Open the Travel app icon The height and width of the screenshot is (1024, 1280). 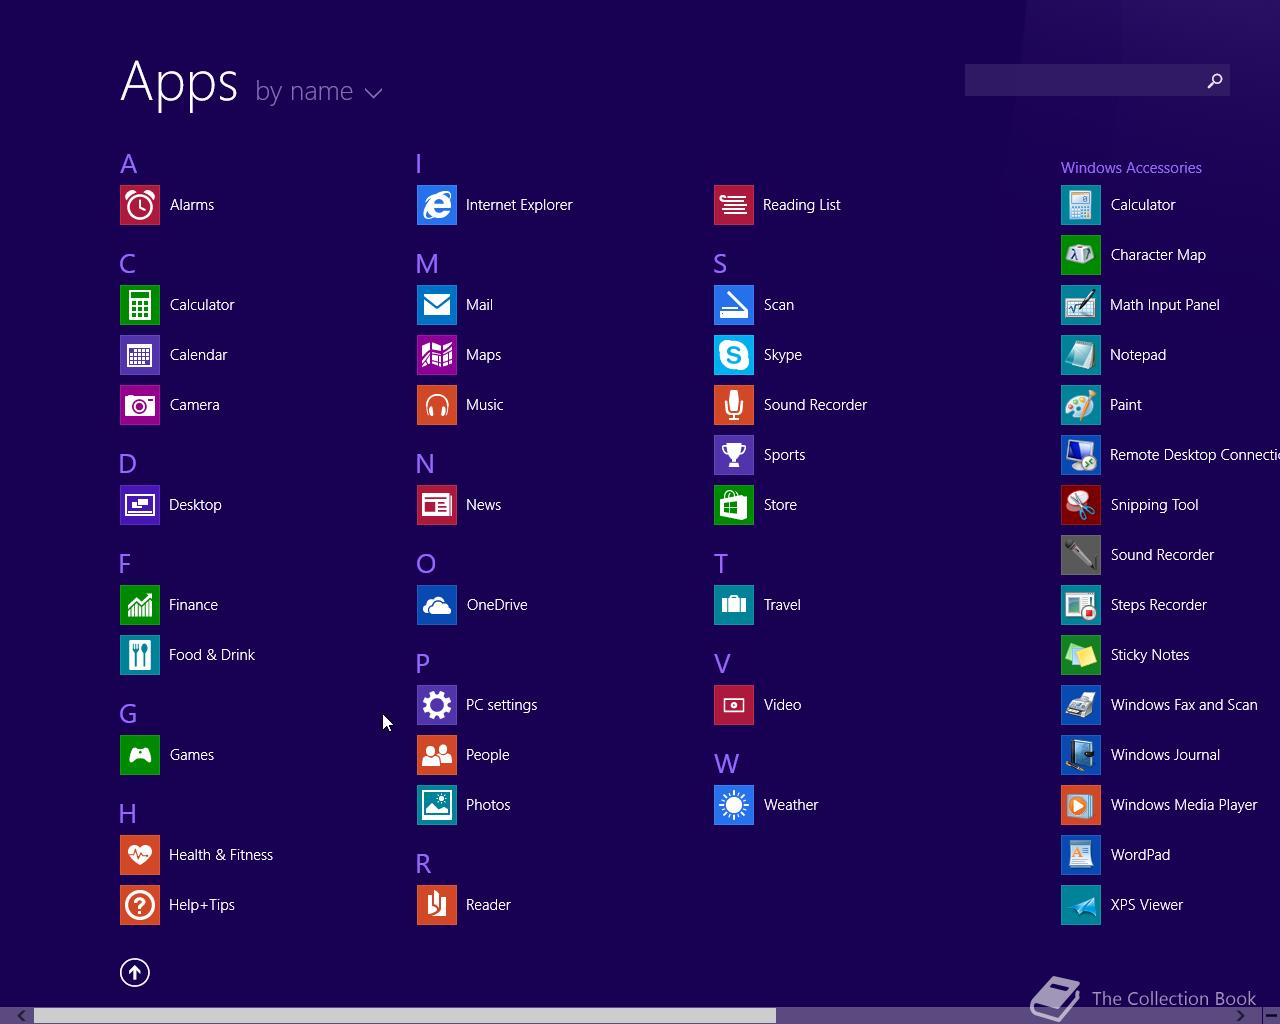click(734, 605)
